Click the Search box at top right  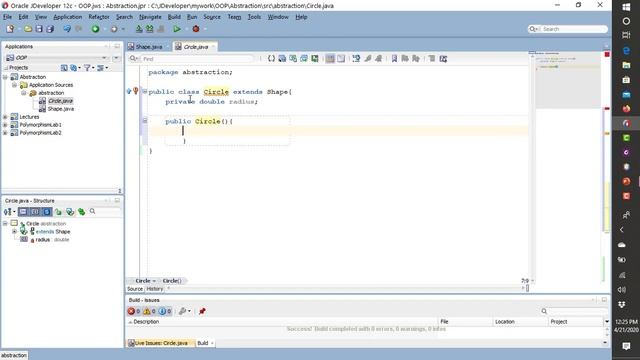568,29
